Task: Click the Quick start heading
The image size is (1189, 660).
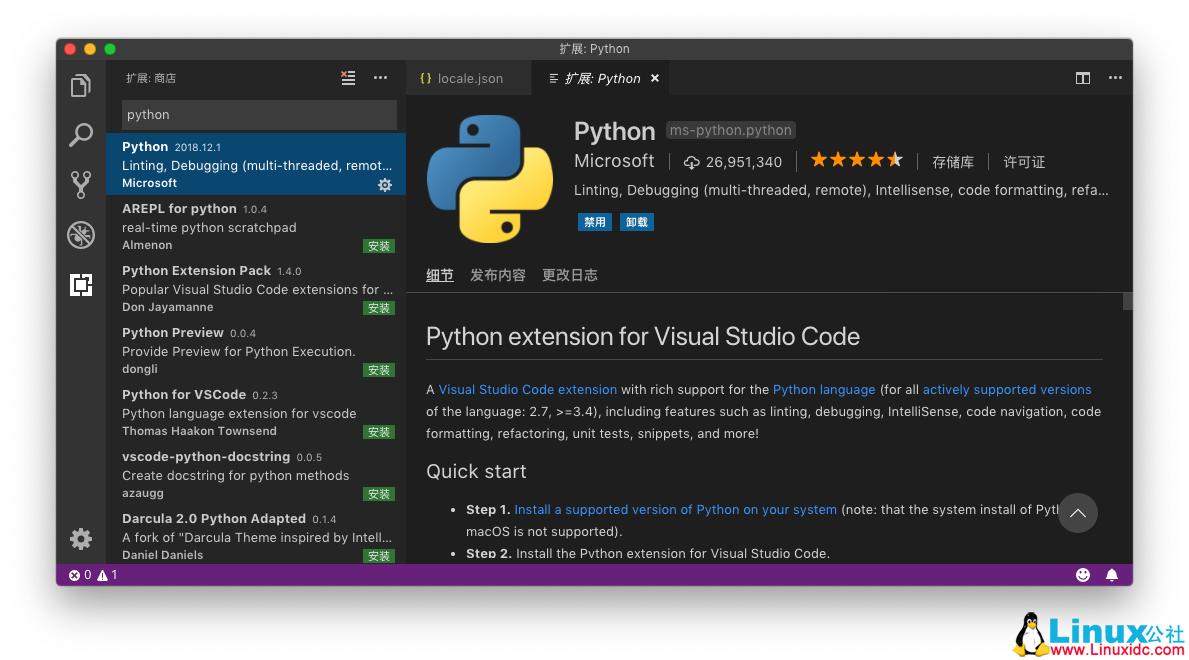Action: (x=476, y=471)
